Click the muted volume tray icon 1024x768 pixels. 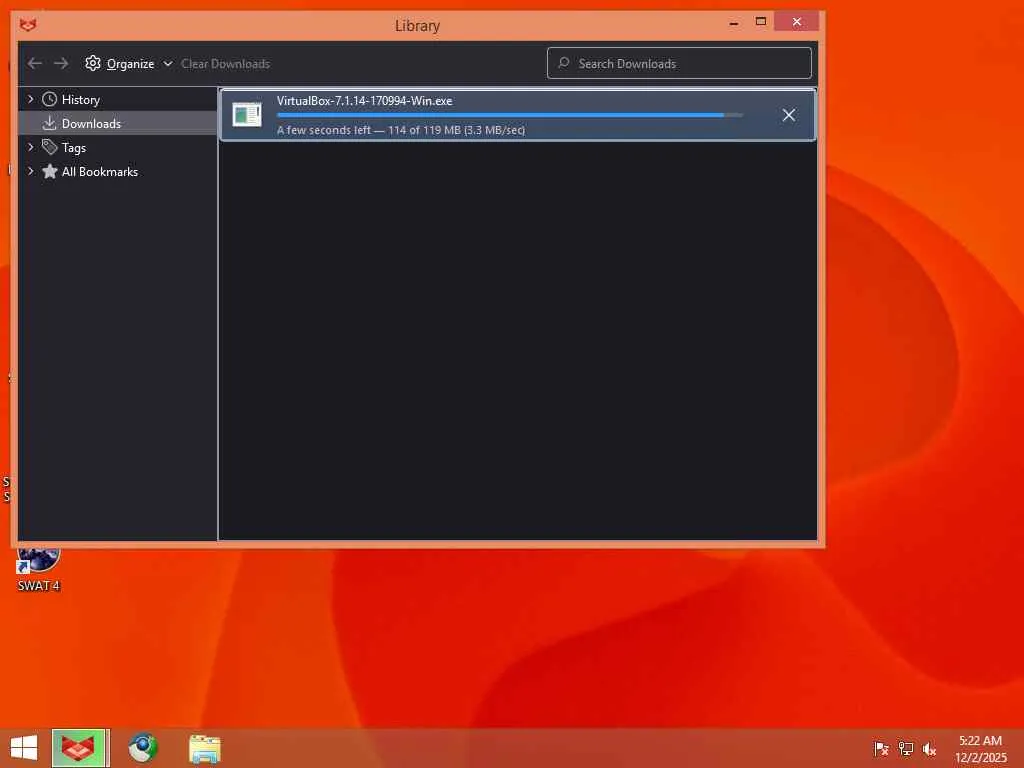(929, 748)
